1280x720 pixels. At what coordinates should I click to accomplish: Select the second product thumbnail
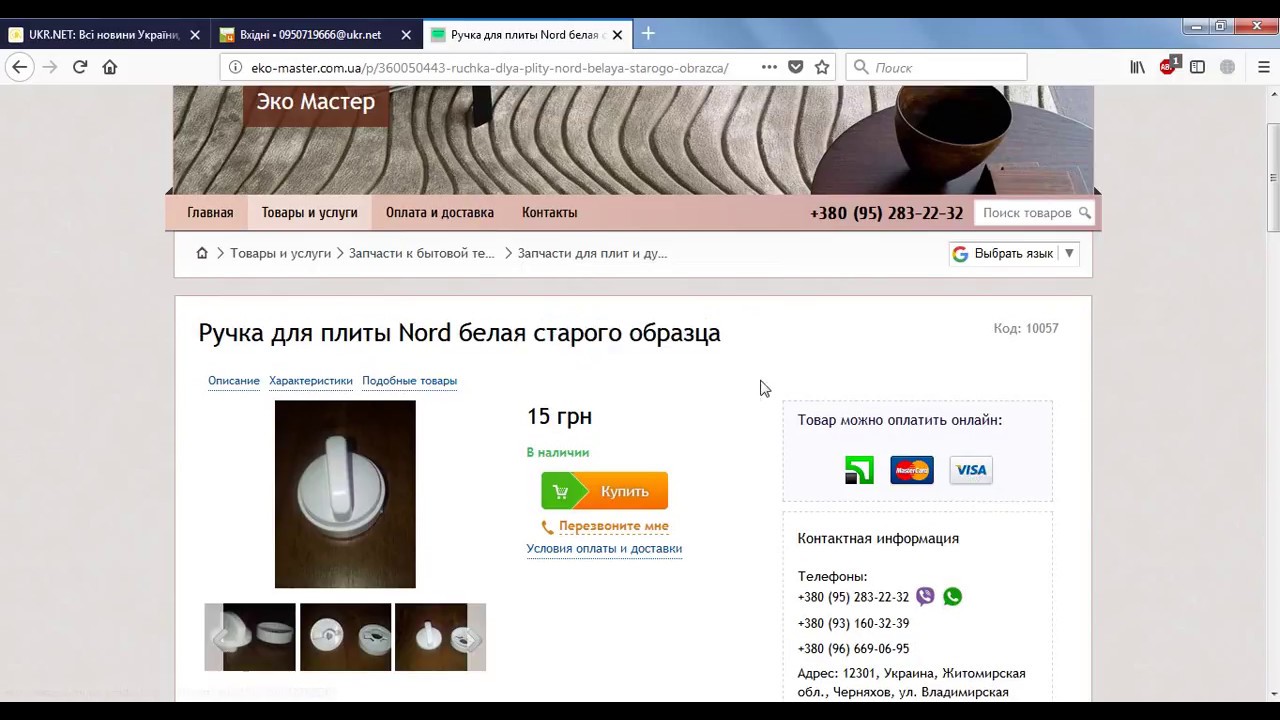click(345, 637)
